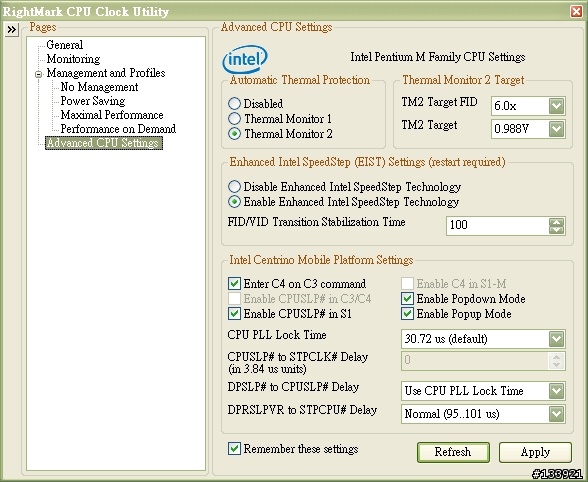This screenshot has width=588, height=482.
Task: Toggle Enable Popup Mode checkbox
Action: [x=408, y=314]
